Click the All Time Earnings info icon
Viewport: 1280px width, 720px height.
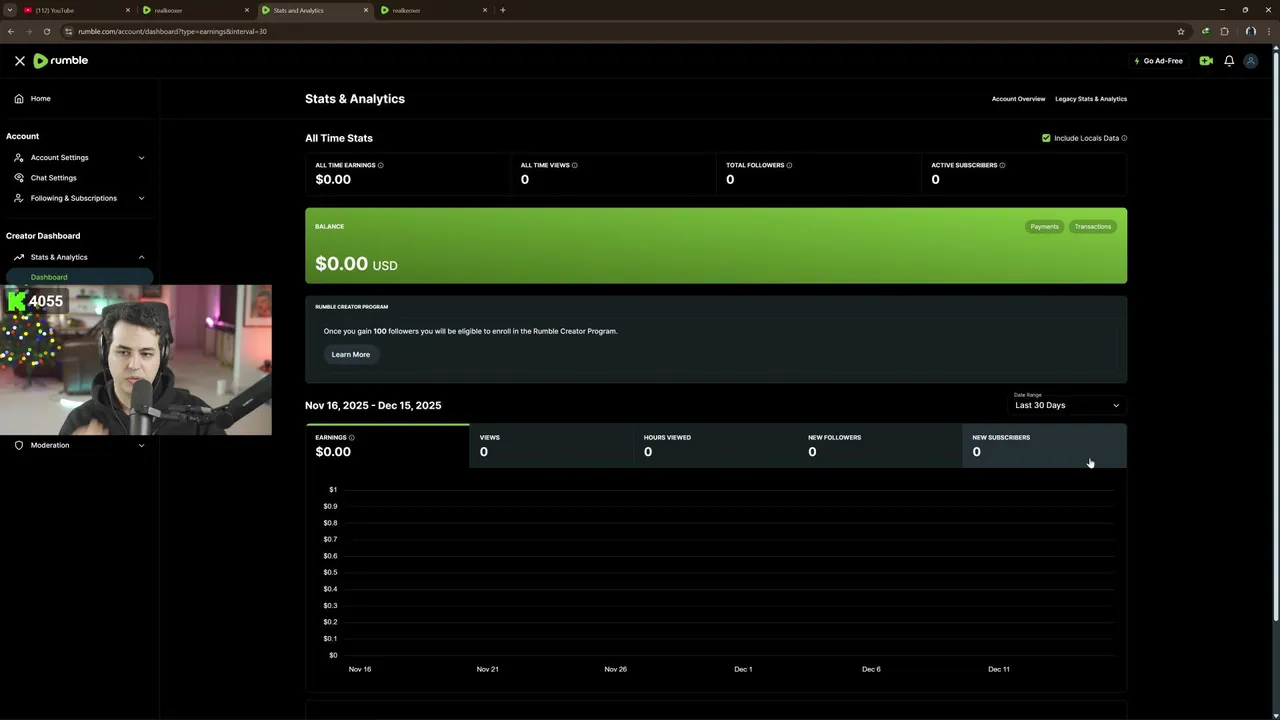[x=381, y=165]
